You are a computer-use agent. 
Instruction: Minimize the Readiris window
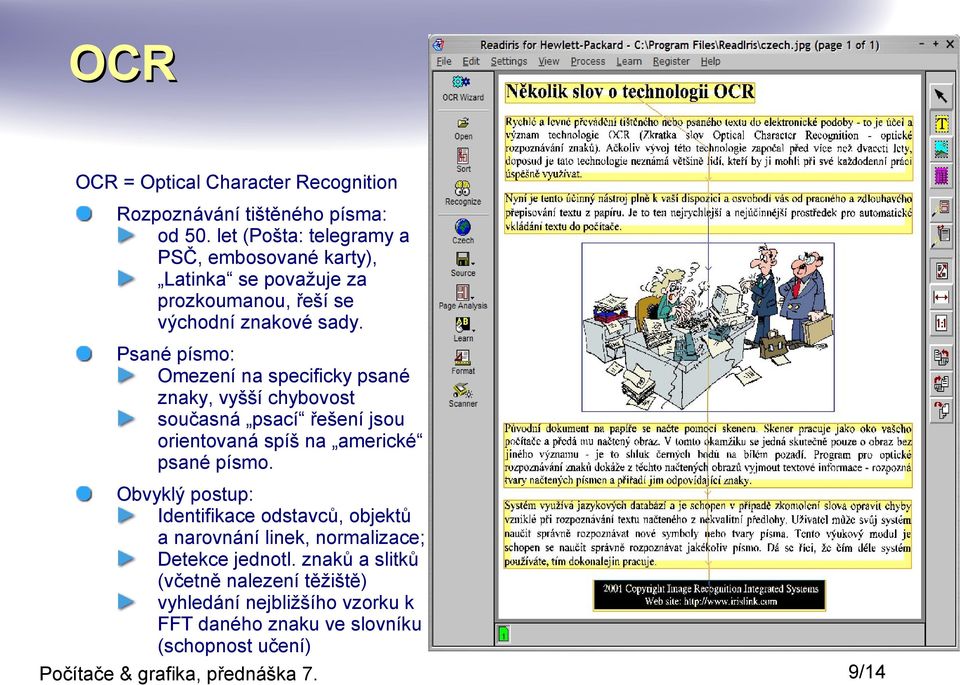pyautogui.click(x=921, y=44)
